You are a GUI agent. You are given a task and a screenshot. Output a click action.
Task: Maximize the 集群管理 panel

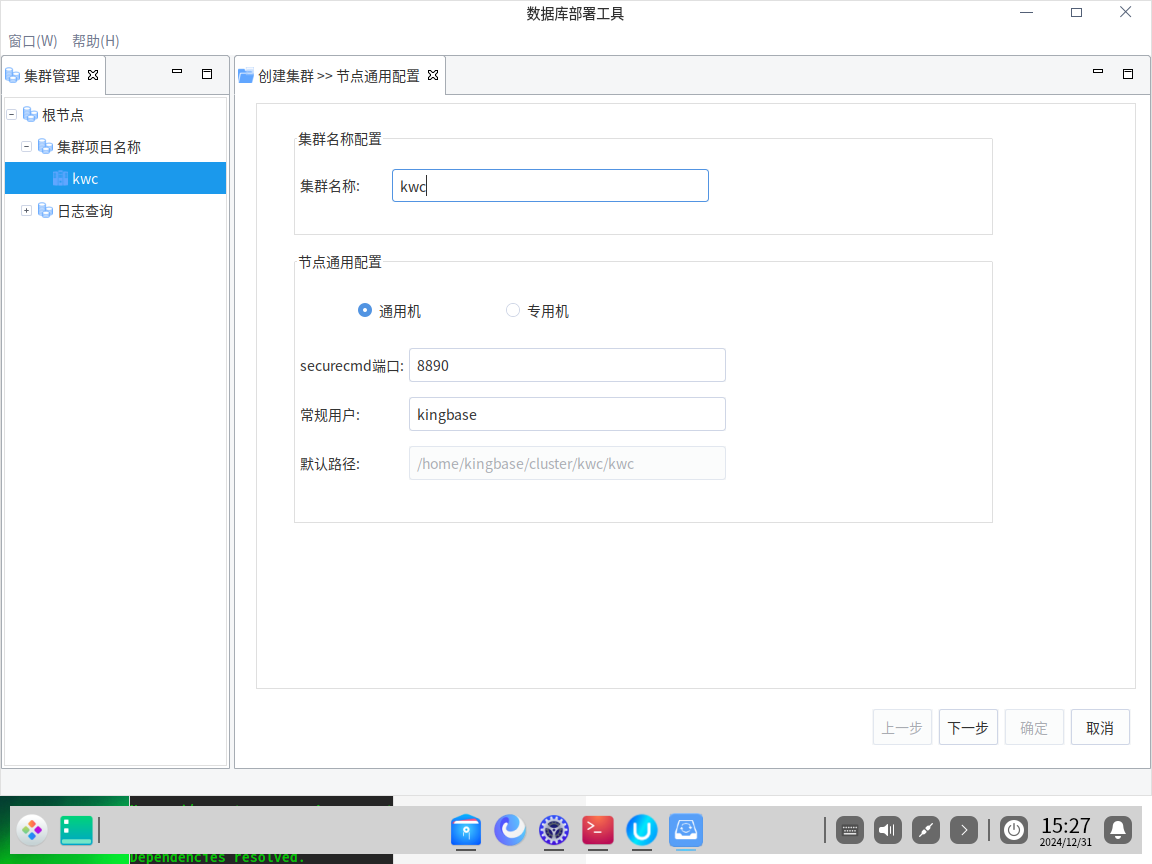click(207, 73)
